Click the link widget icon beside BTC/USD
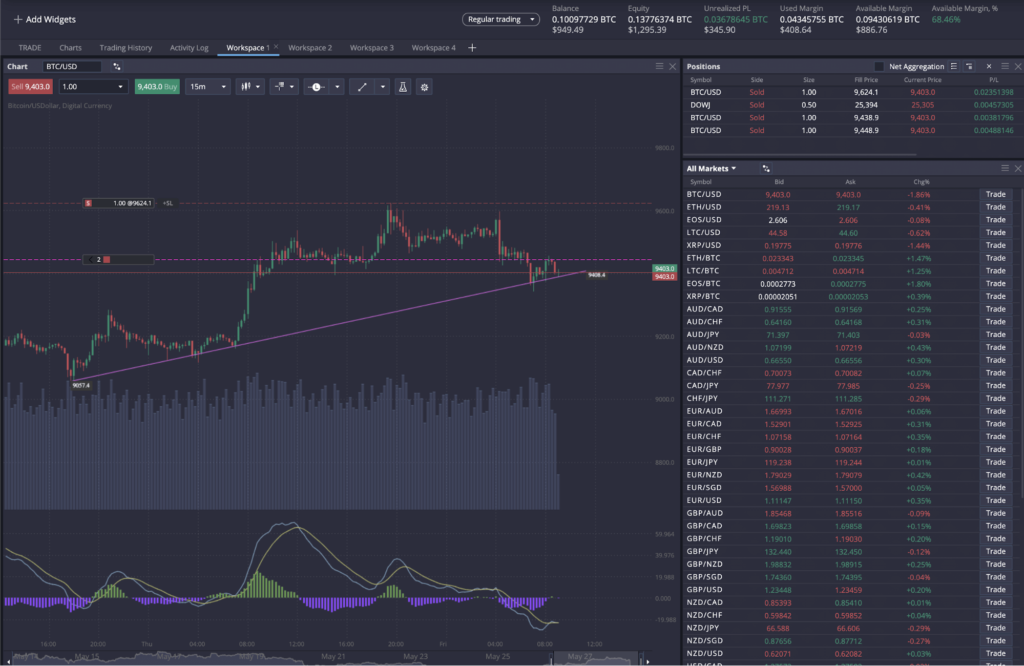The image size is (1024, 666). click(x=117, y=66)
